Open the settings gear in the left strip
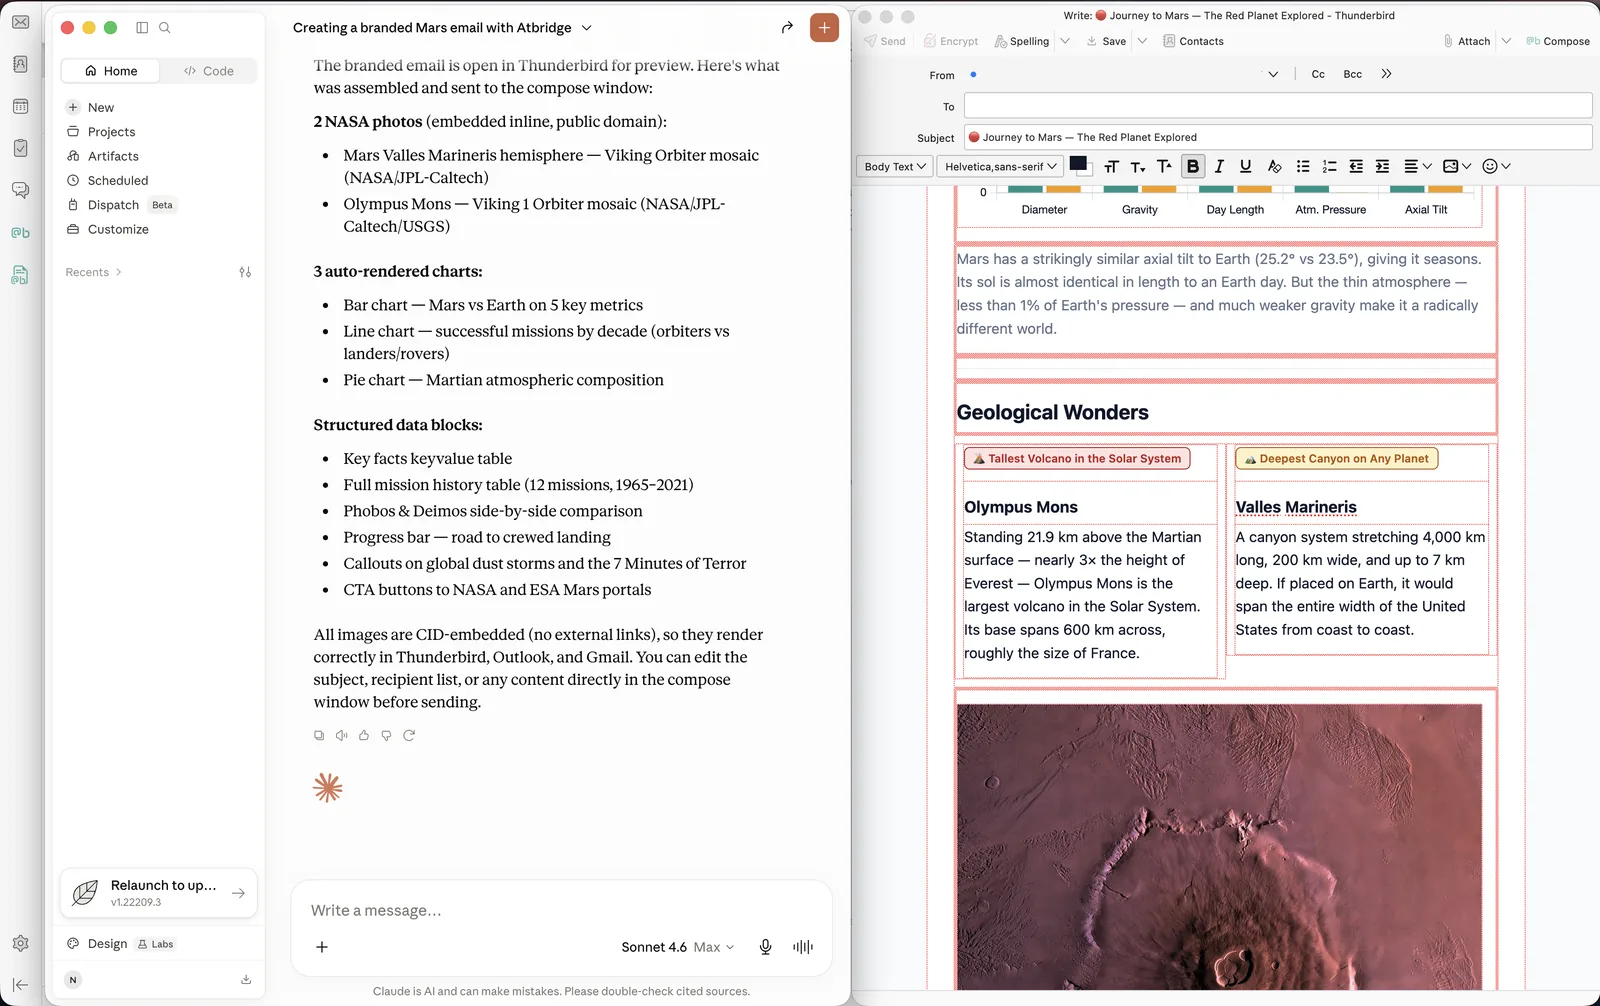Image resolution: width=1600 pixels, height=1006 pixels. pos(20,943)
